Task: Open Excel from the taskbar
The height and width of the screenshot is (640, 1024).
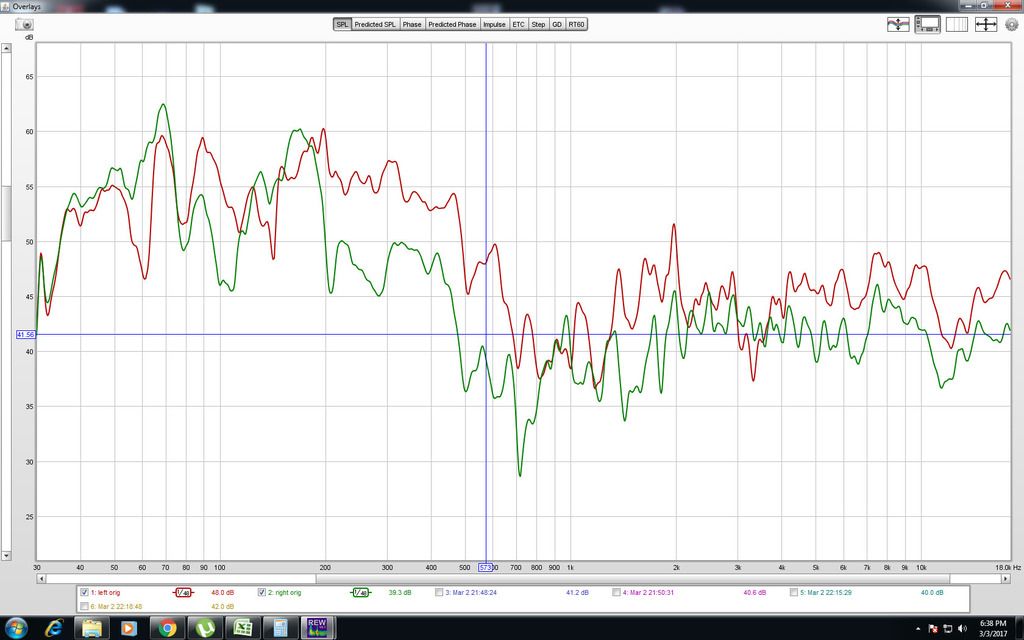Action: (x=242, y=628)
